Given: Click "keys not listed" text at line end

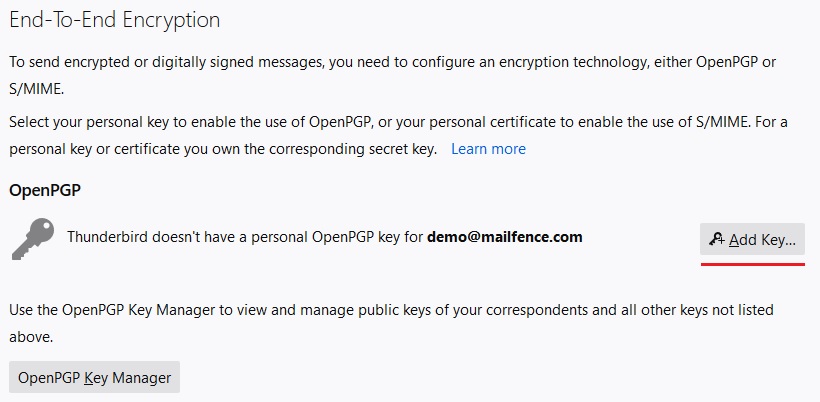Looking at the screenshot, I should 727,310.
